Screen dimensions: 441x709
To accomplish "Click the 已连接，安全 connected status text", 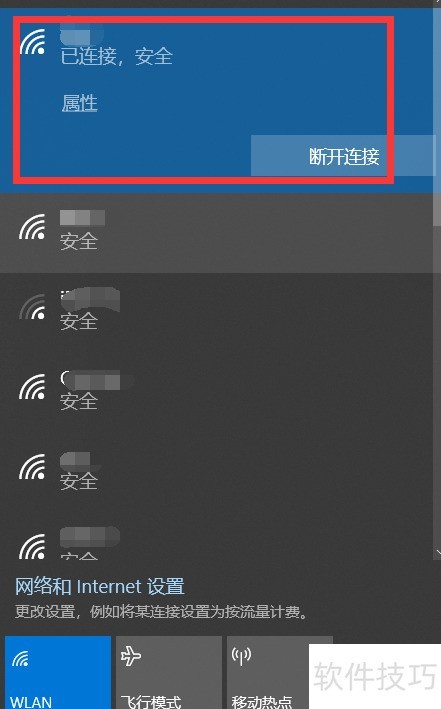I will click(117, 57).
